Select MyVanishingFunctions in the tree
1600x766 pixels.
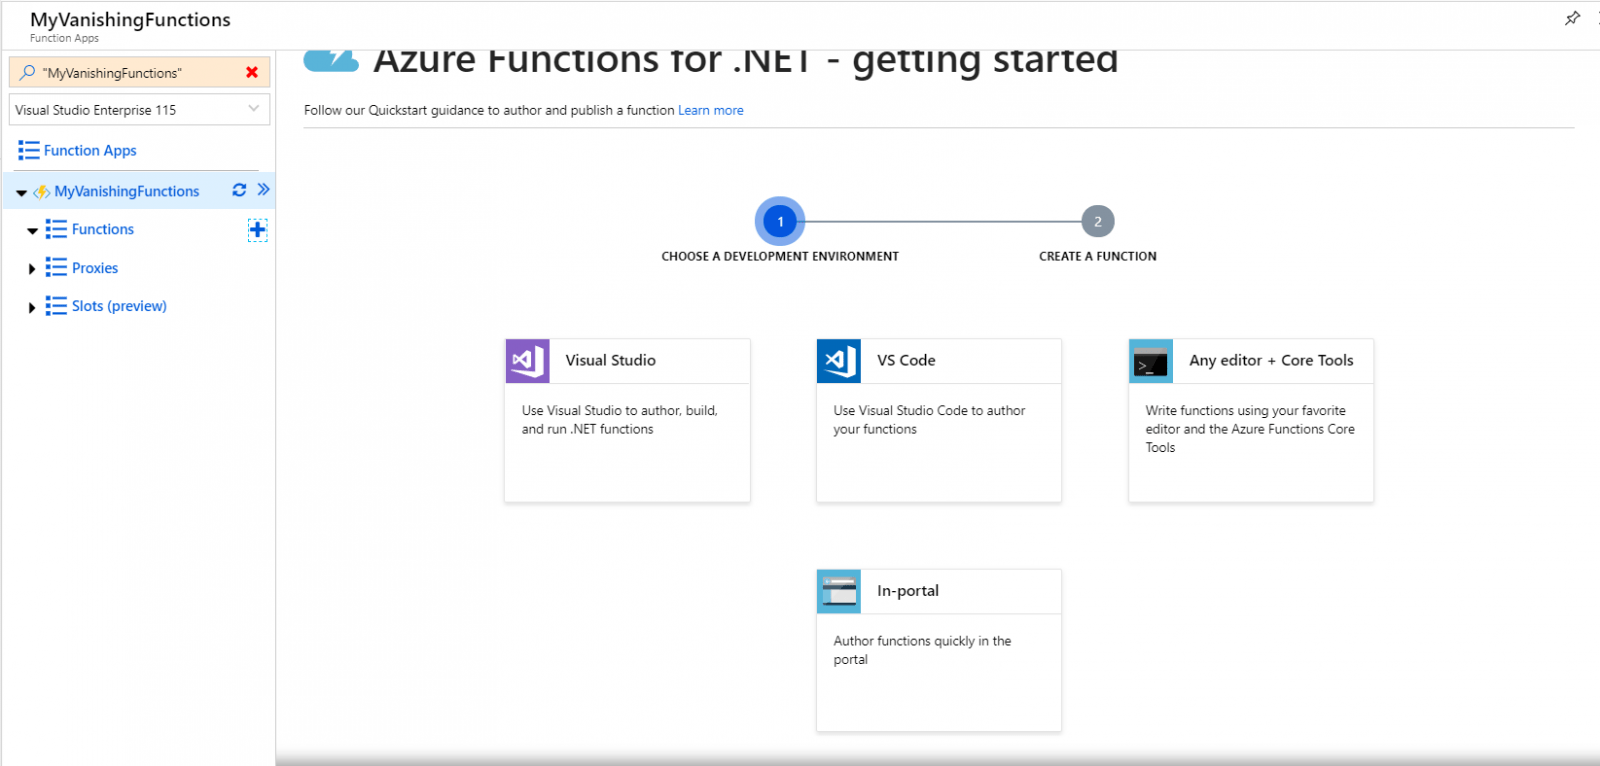pyautogui.click(x=127, y=191)
